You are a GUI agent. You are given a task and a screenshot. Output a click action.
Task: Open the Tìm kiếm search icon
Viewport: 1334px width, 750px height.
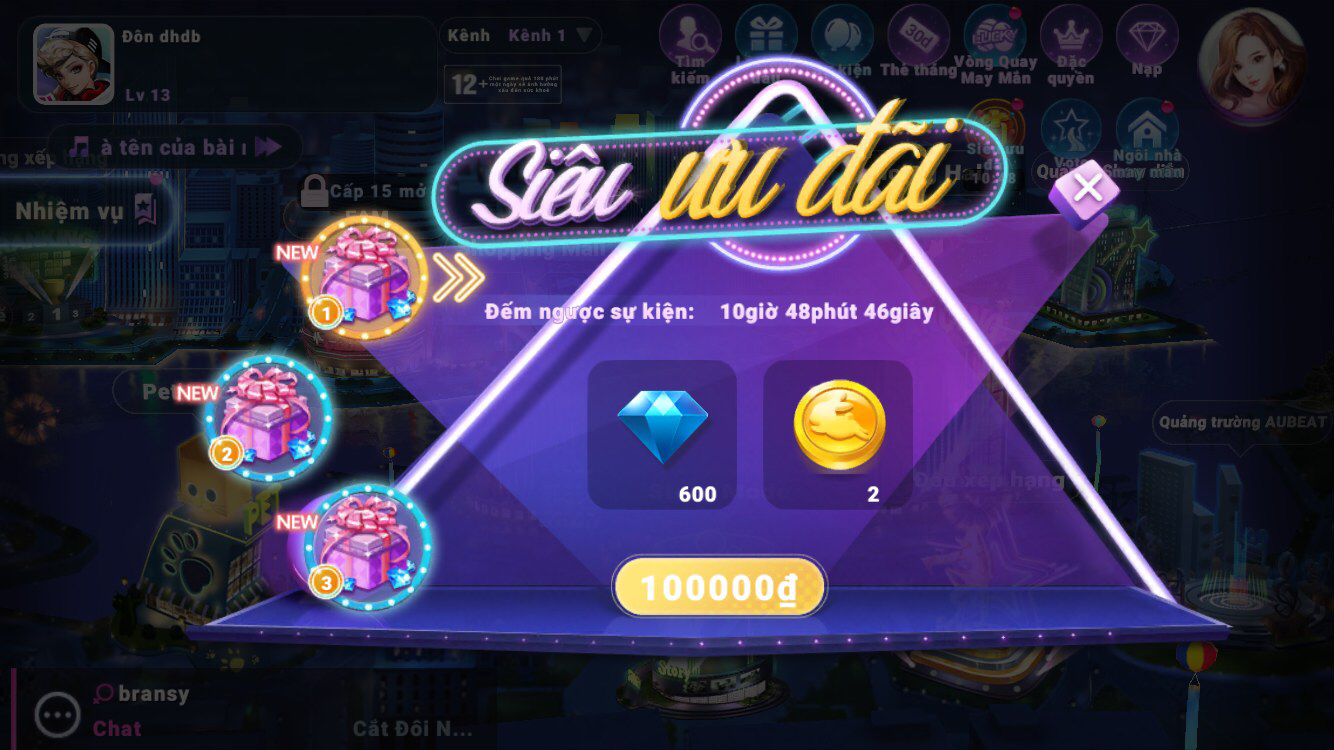point(690,43)
